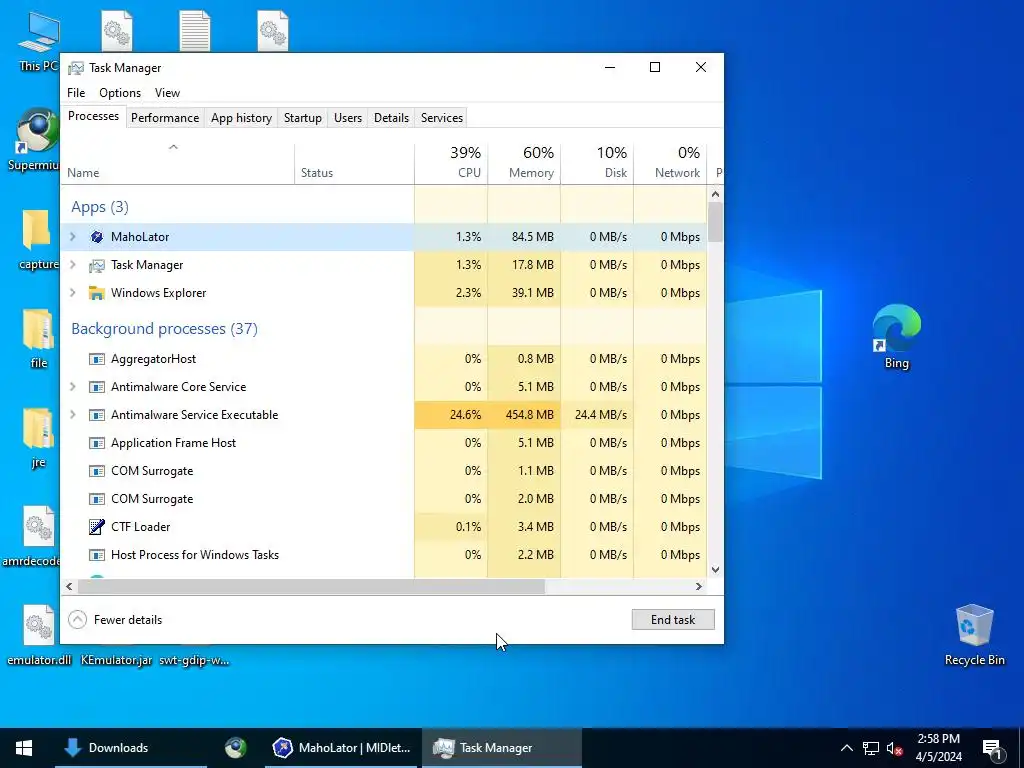Switch to the Performance tab
This screenshot has height=768, width=1024.
tap(165, 118)
